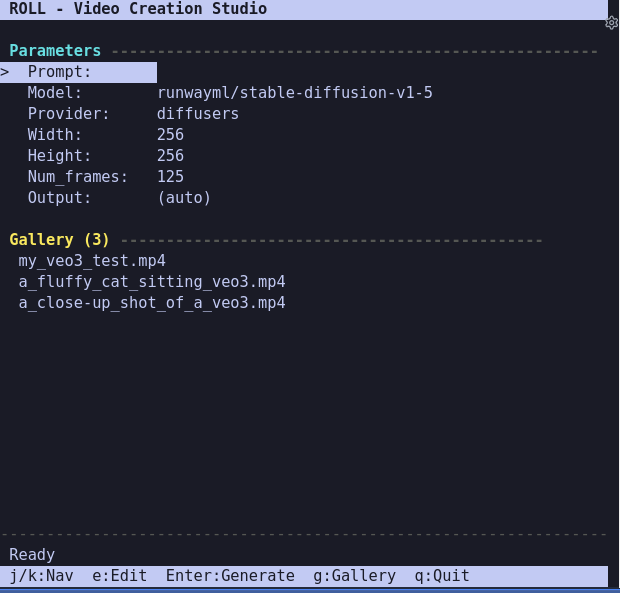The height and width of the screenshot is (593, 620).
Task: Click the Height value 256
Action: point(170,156)
